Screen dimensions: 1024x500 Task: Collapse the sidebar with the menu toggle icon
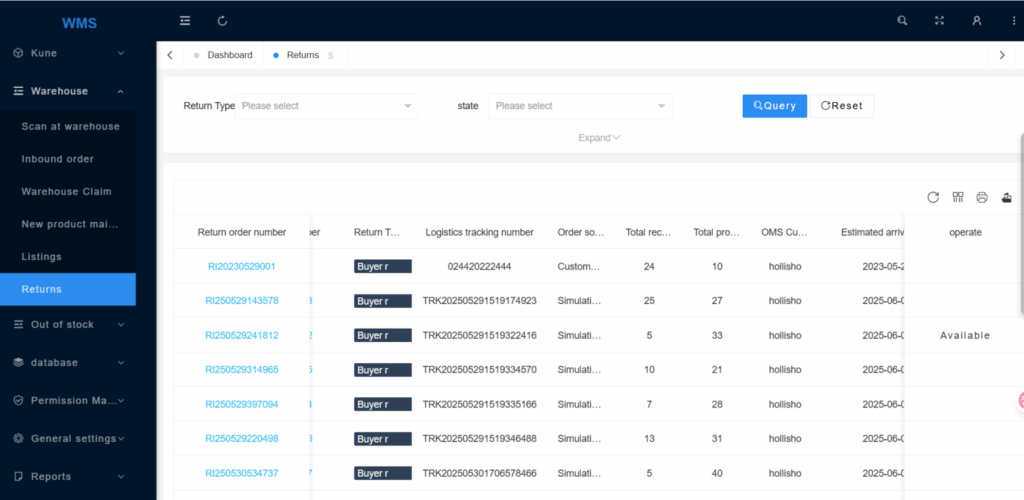coord(185,20)
